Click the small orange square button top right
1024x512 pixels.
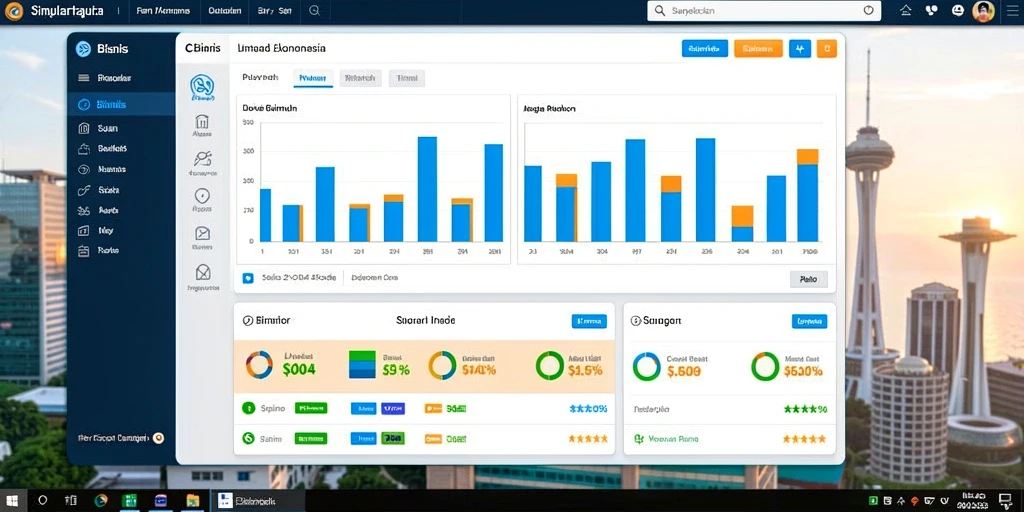(x=826, y=48)
